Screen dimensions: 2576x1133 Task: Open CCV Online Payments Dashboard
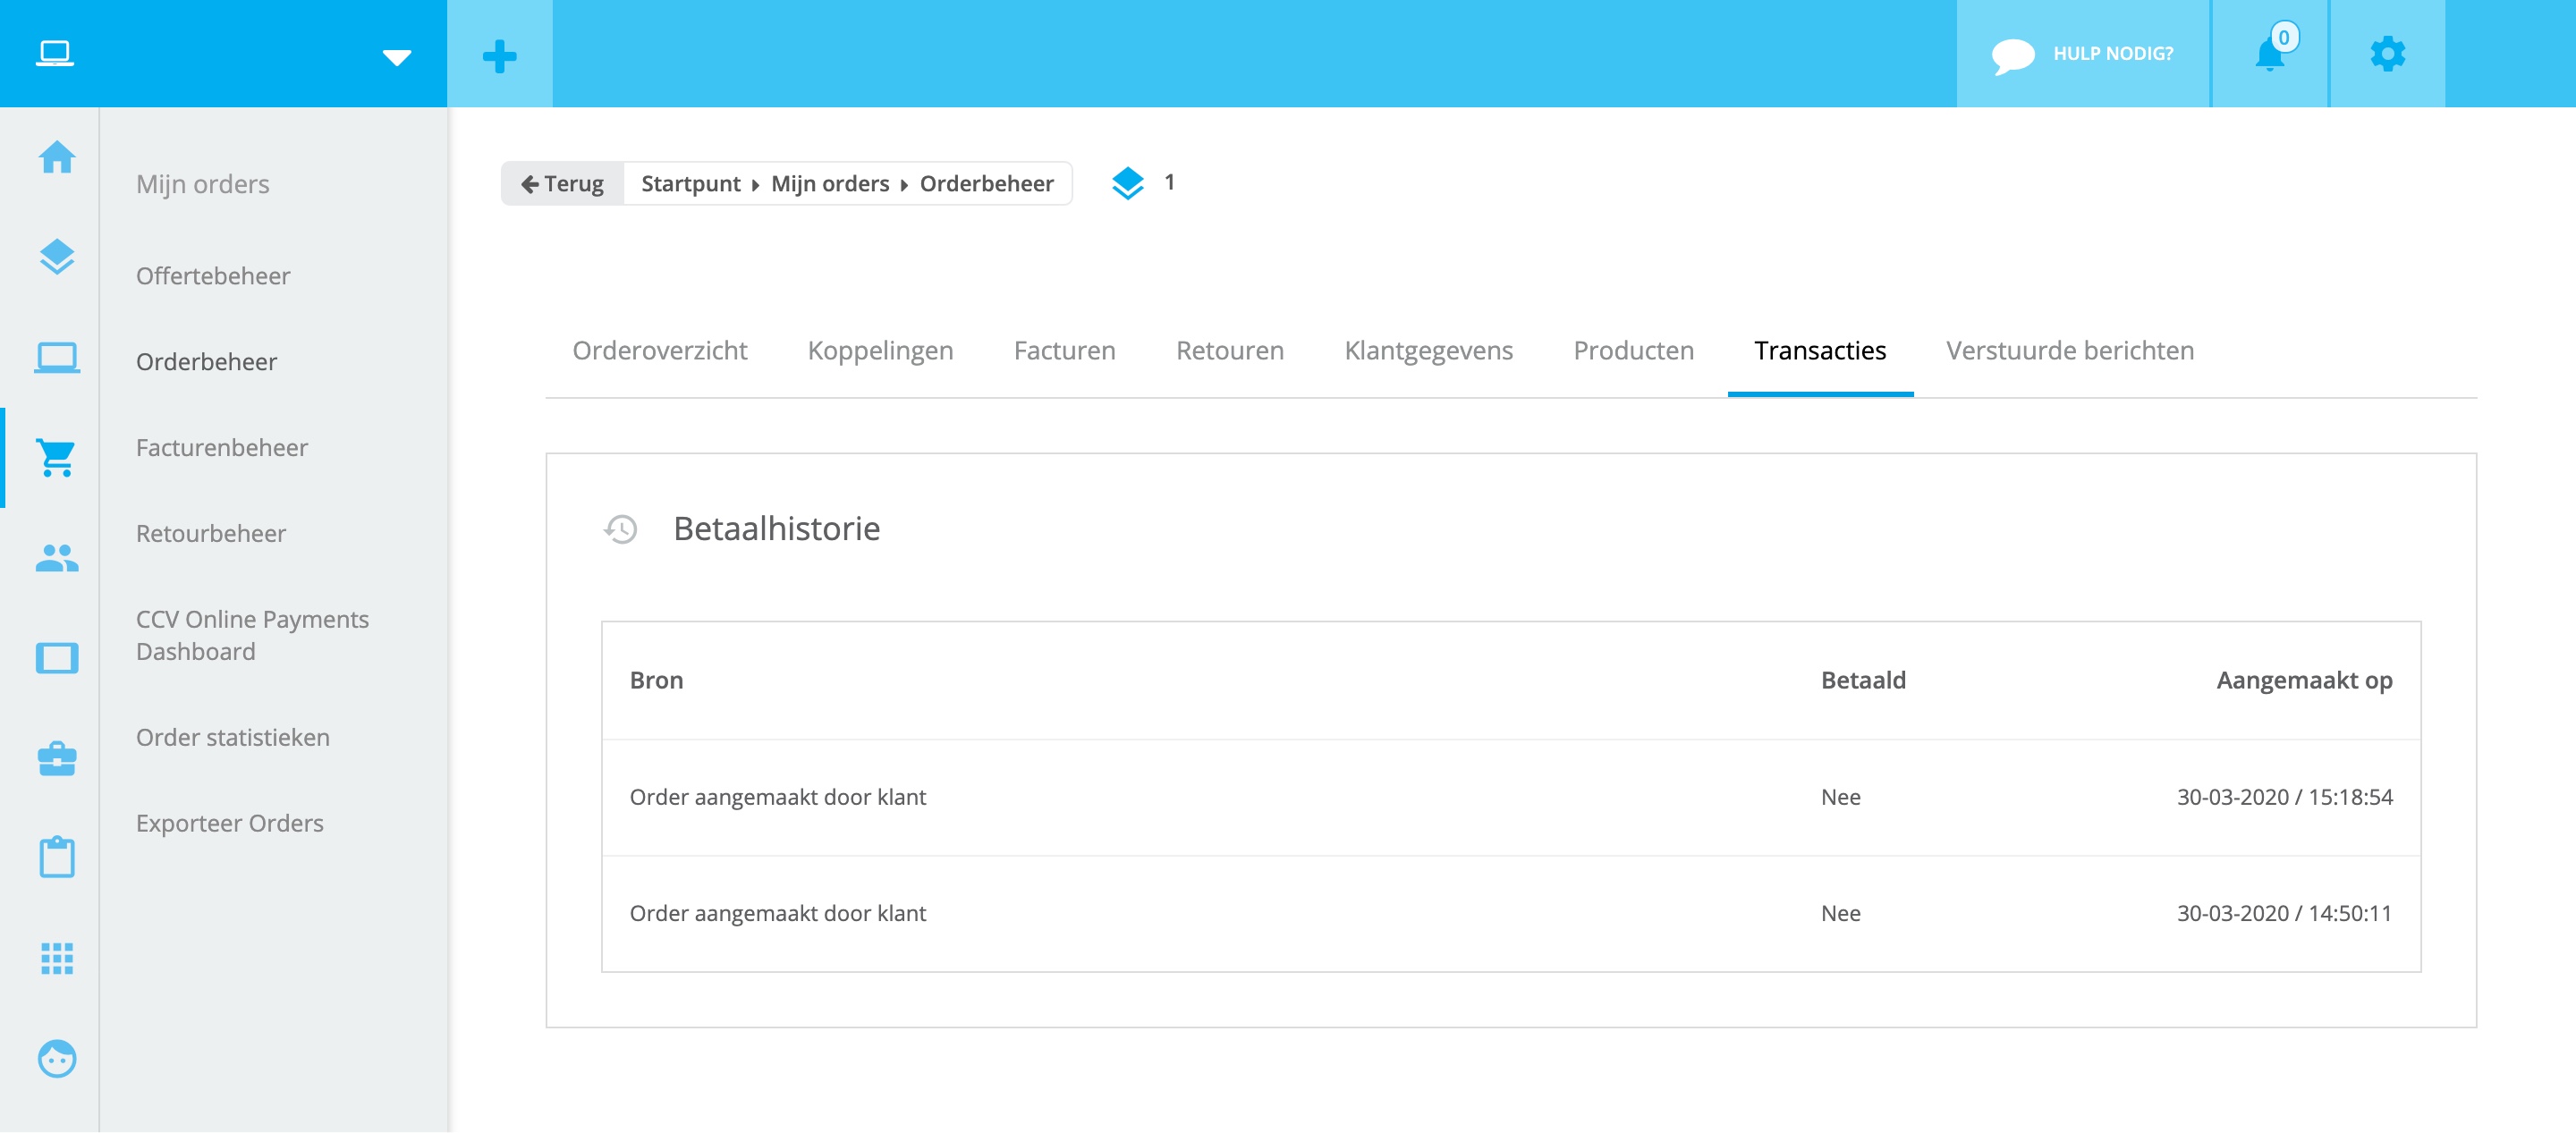(x=252, y=636)
